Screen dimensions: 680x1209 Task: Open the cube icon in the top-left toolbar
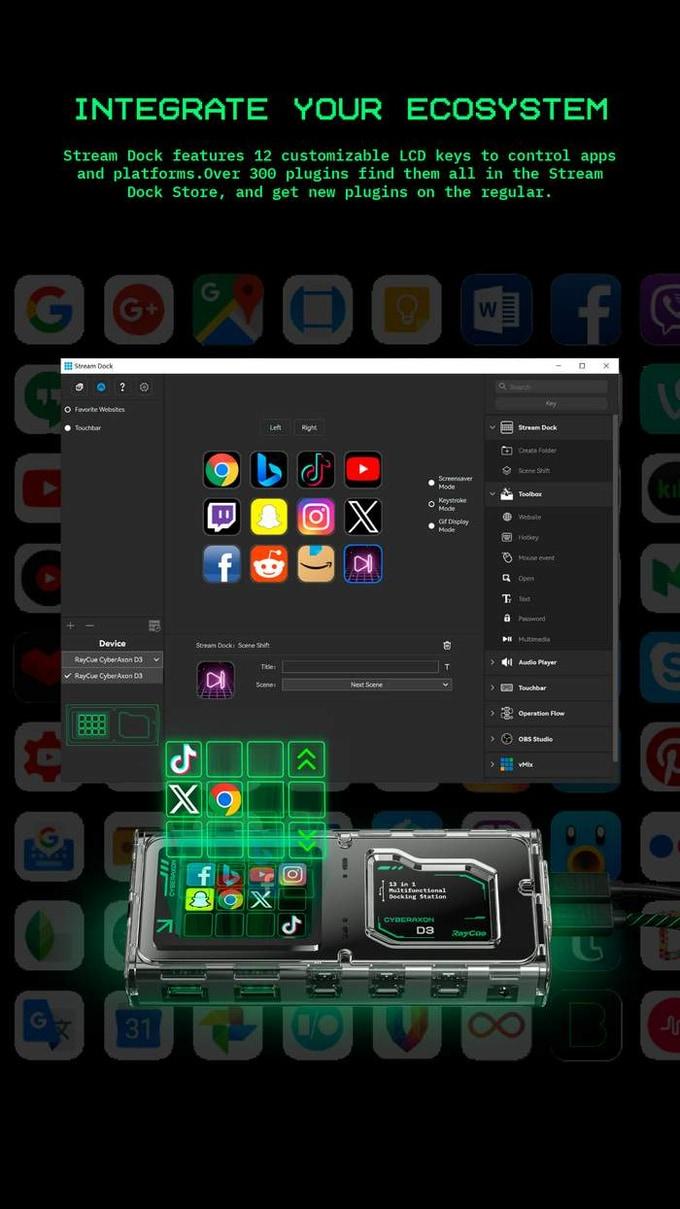(x=79, y=387)
